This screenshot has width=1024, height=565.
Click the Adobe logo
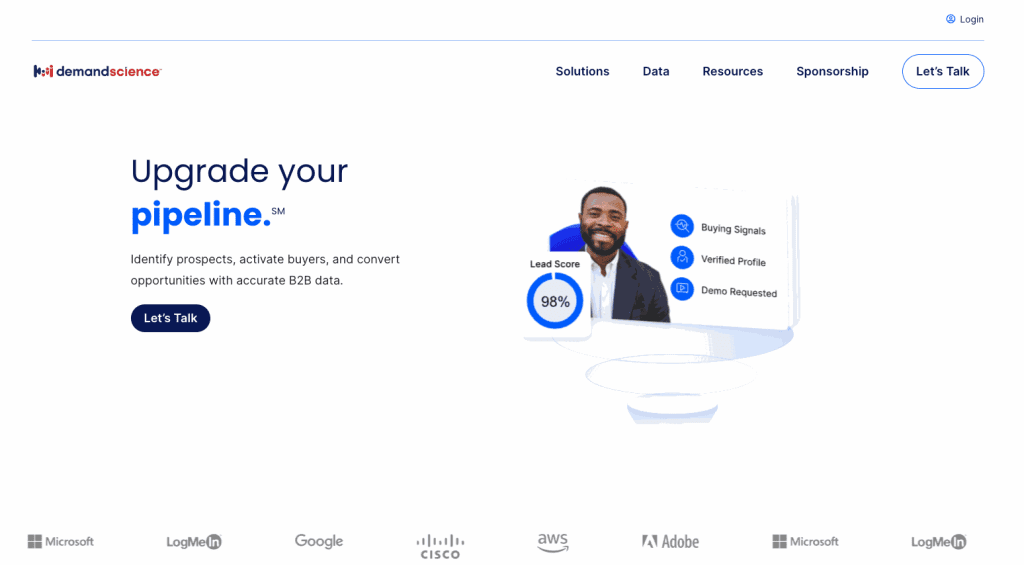(x=670, y=541)
